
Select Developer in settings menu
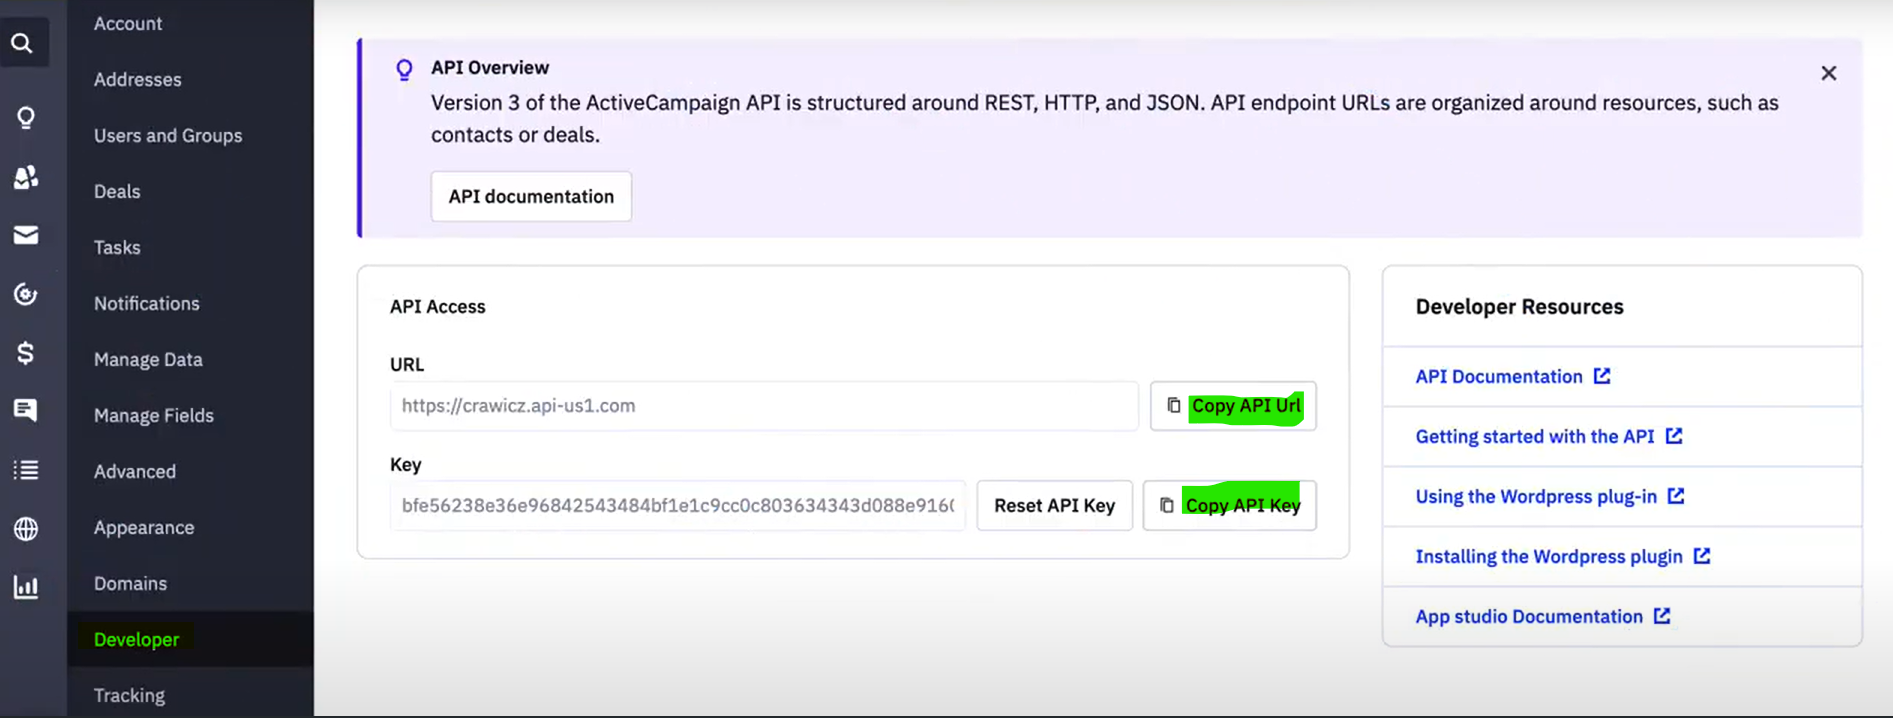point(137,640)
